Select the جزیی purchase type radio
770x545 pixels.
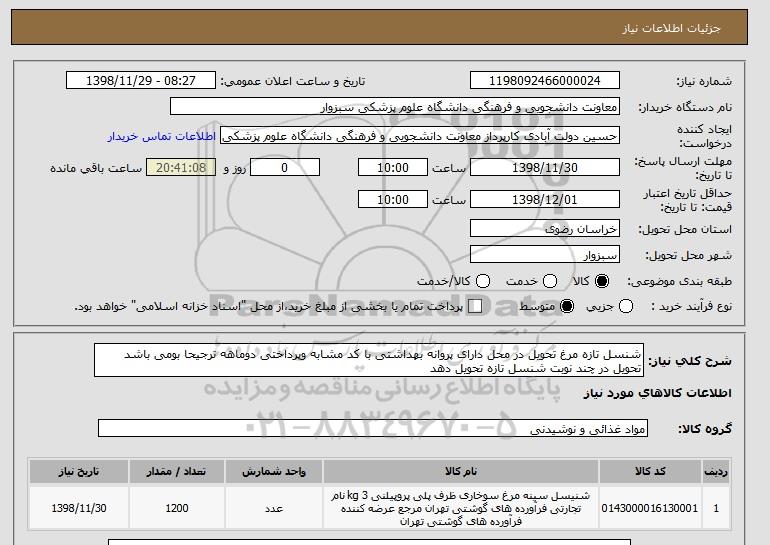(x=626, y=306)
